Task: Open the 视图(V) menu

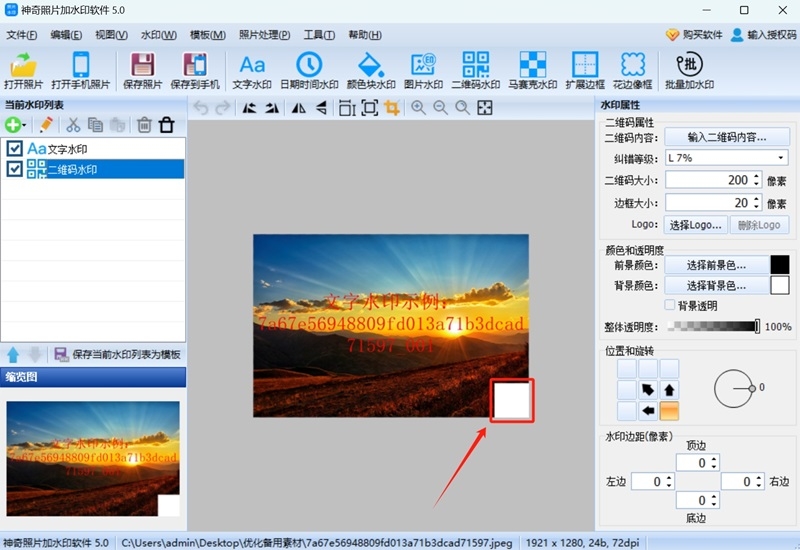Action: pos(111,35)
